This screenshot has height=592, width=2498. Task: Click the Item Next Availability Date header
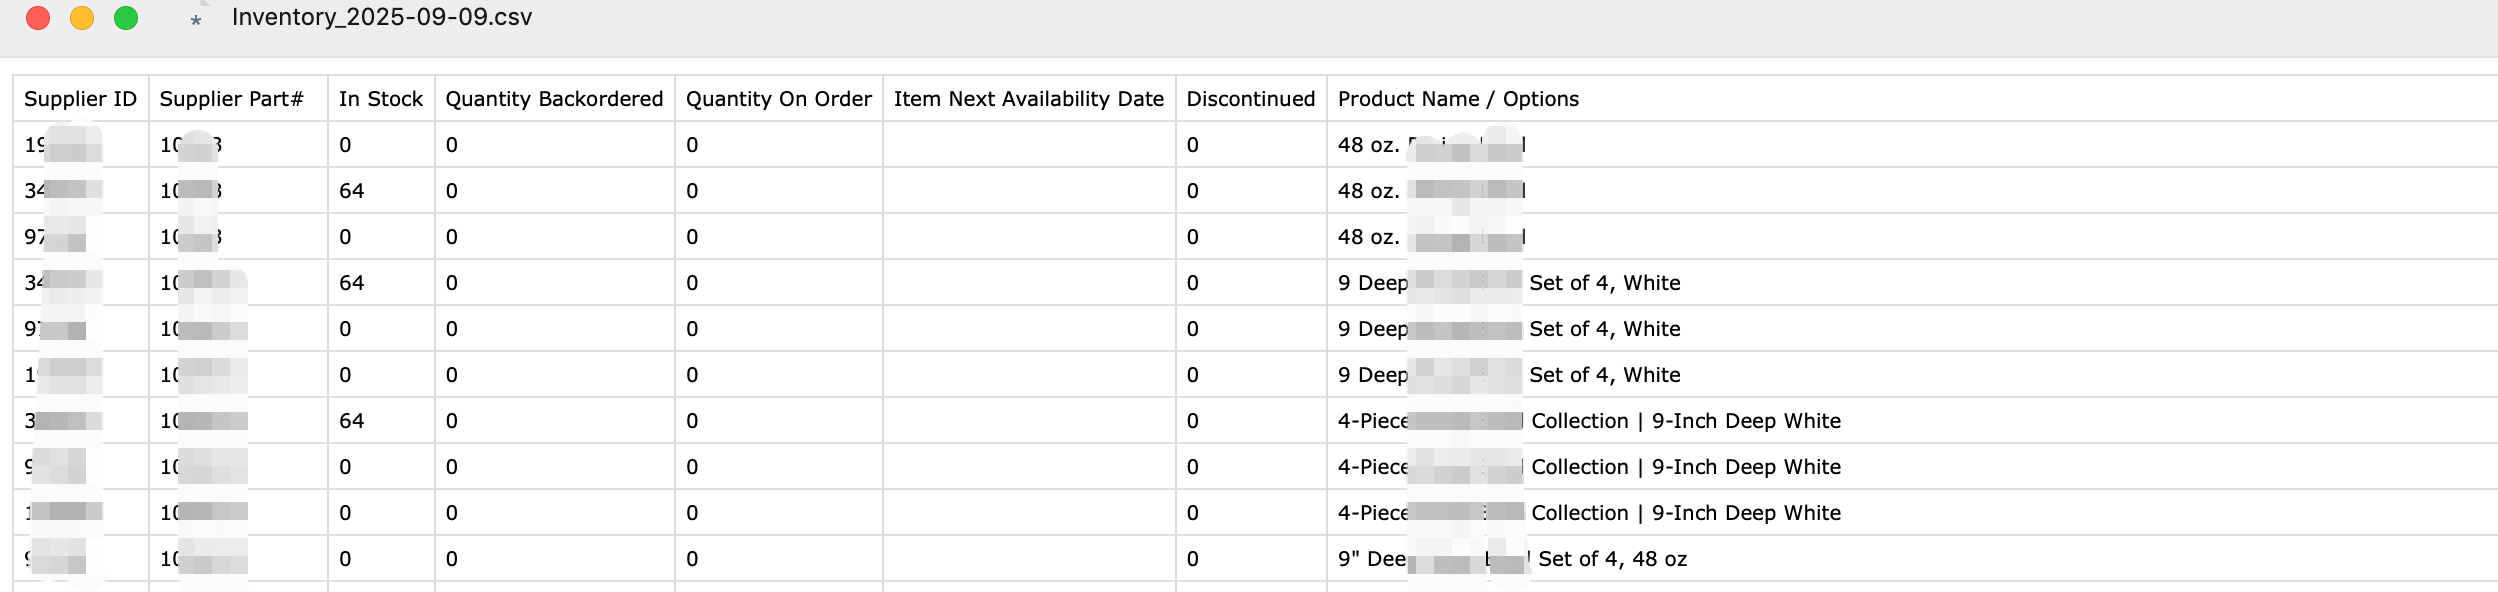click(1028, 99)
